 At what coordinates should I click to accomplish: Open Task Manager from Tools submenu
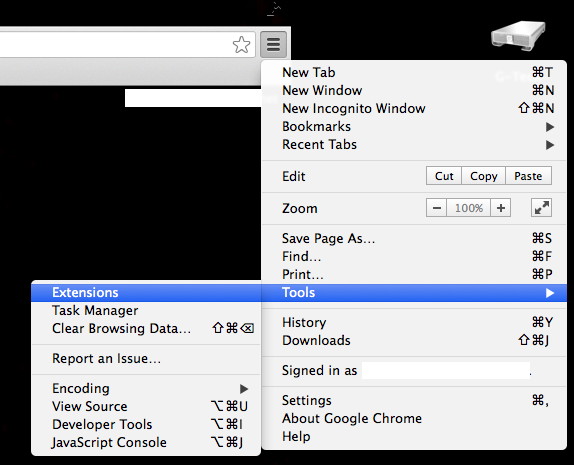tap(146, 310)
